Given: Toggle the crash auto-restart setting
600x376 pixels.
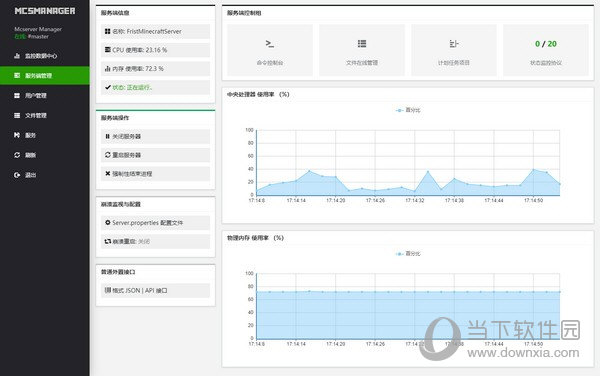Looking at the screenshot, I should coord(155,241).
